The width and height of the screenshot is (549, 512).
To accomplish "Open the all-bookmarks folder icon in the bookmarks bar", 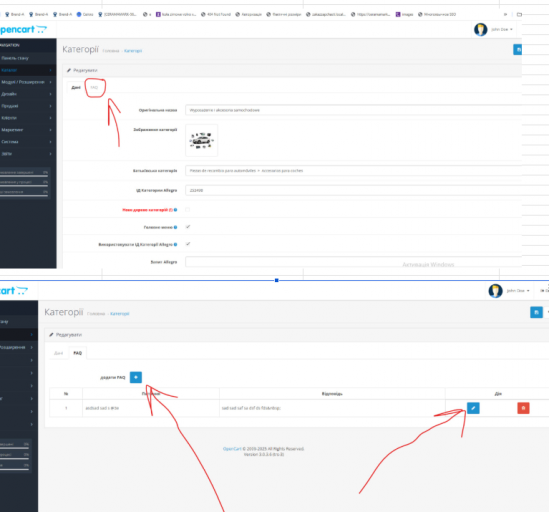I will point(520,14).
